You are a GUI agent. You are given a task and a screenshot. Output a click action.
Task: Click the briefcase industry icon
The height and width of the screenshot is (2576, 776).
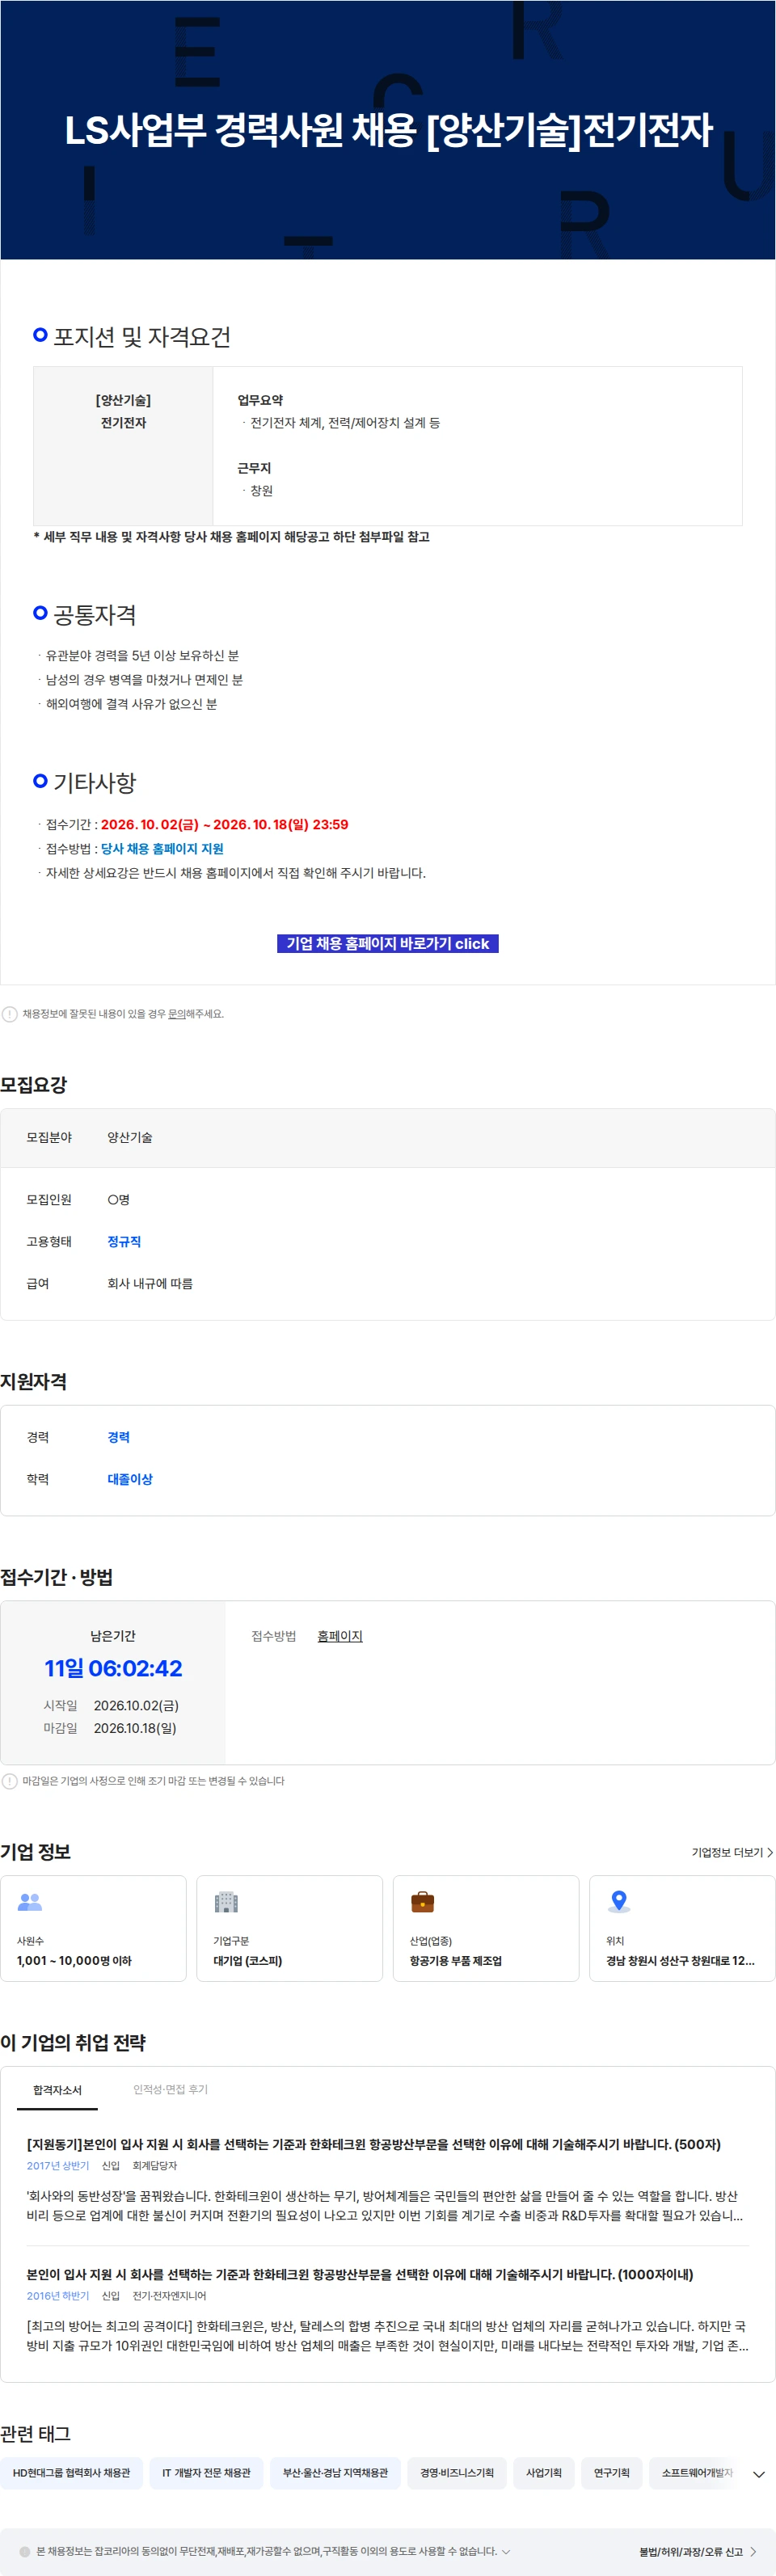pyautogui.click(x=423, y=1902)
